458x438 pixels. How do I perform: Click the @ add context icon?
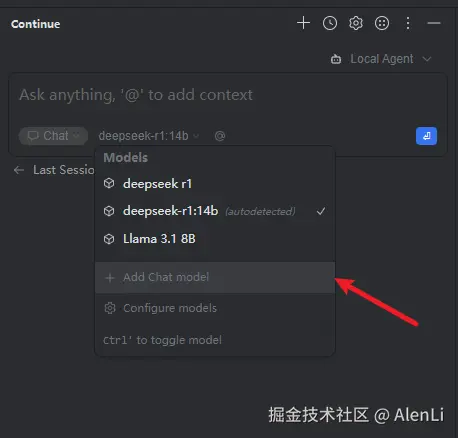pos(220,136)
